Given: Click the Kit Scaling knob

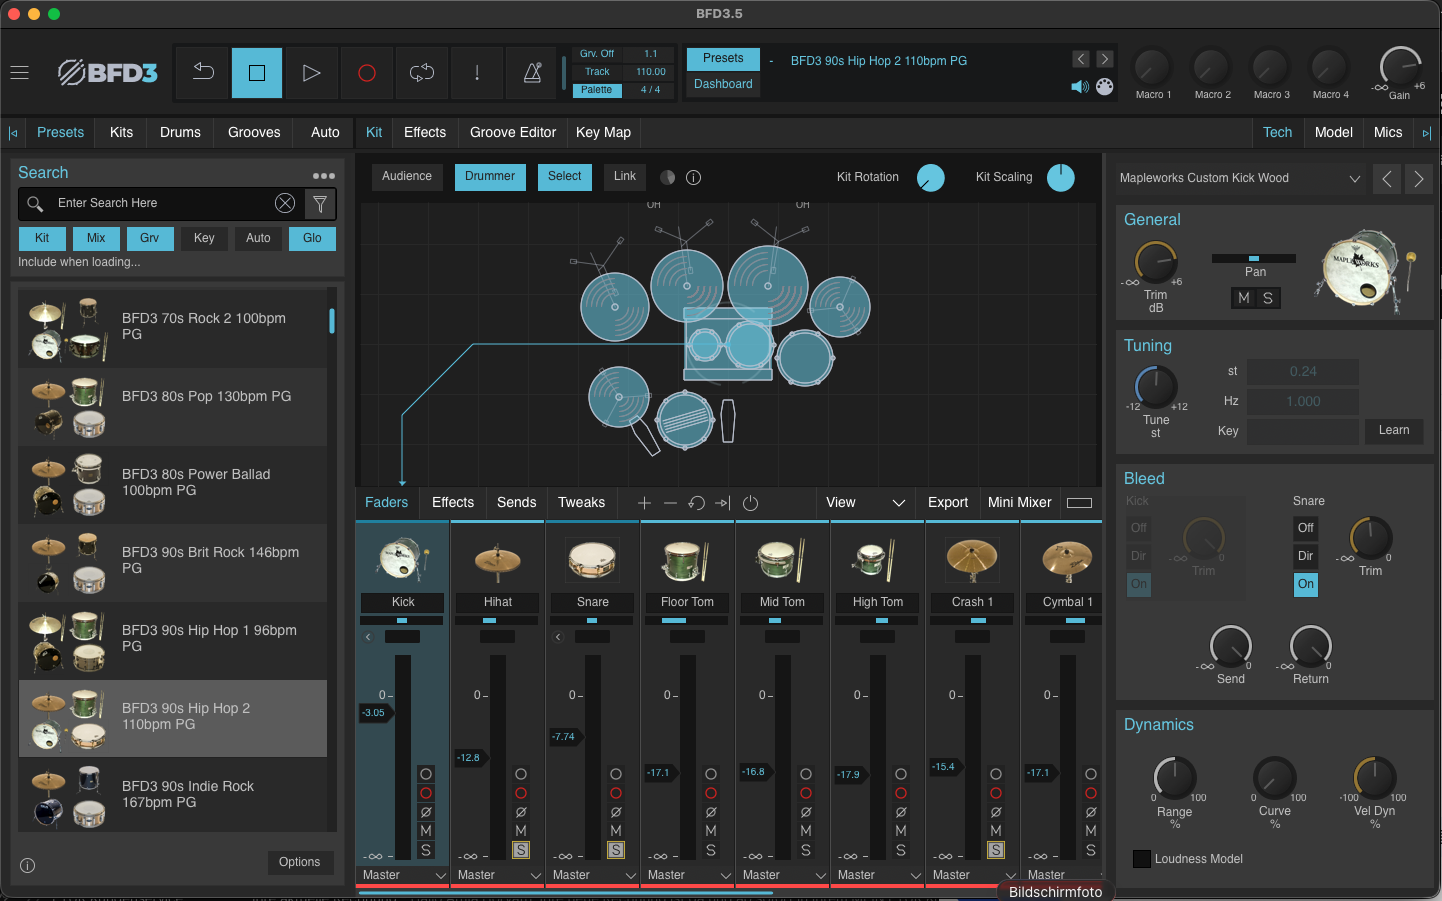Looking at the screenshot, I should pos(1060,178).
